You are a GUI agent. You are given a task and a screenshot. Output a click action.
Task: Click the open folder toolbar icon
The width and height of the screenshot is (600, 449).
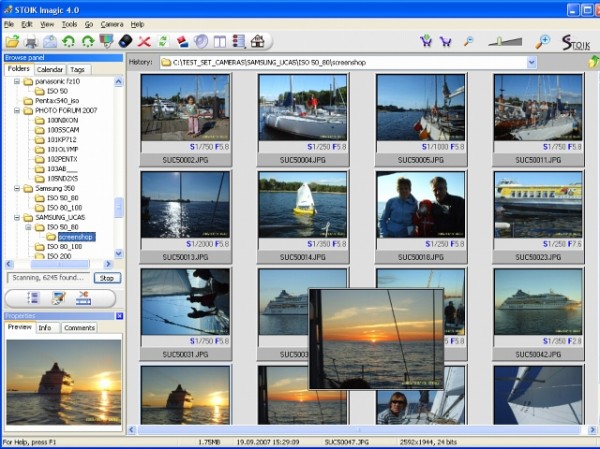pos(12,42)
